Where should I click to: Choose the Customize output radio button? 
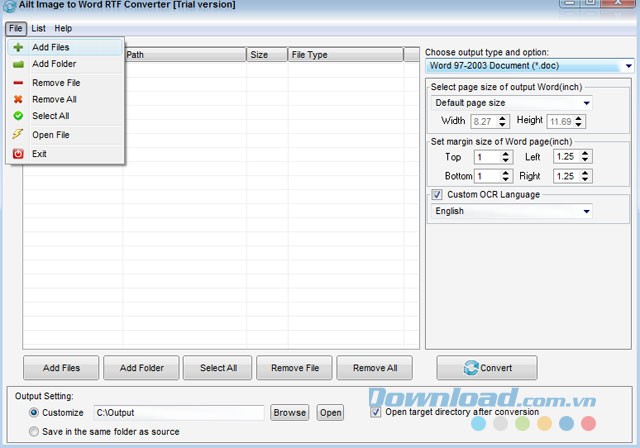pos(35,412)
